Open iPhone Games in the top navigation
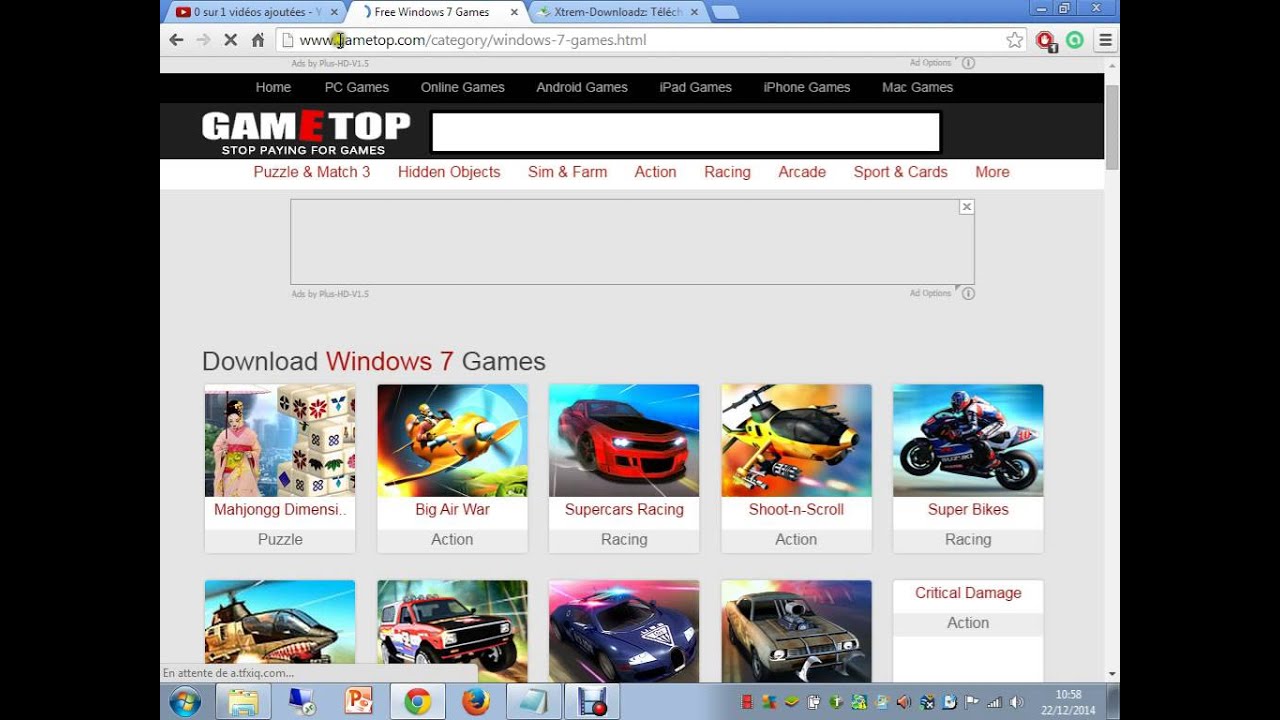The width and height of the screenshot is (1280, 720). (x=807, y=87)
